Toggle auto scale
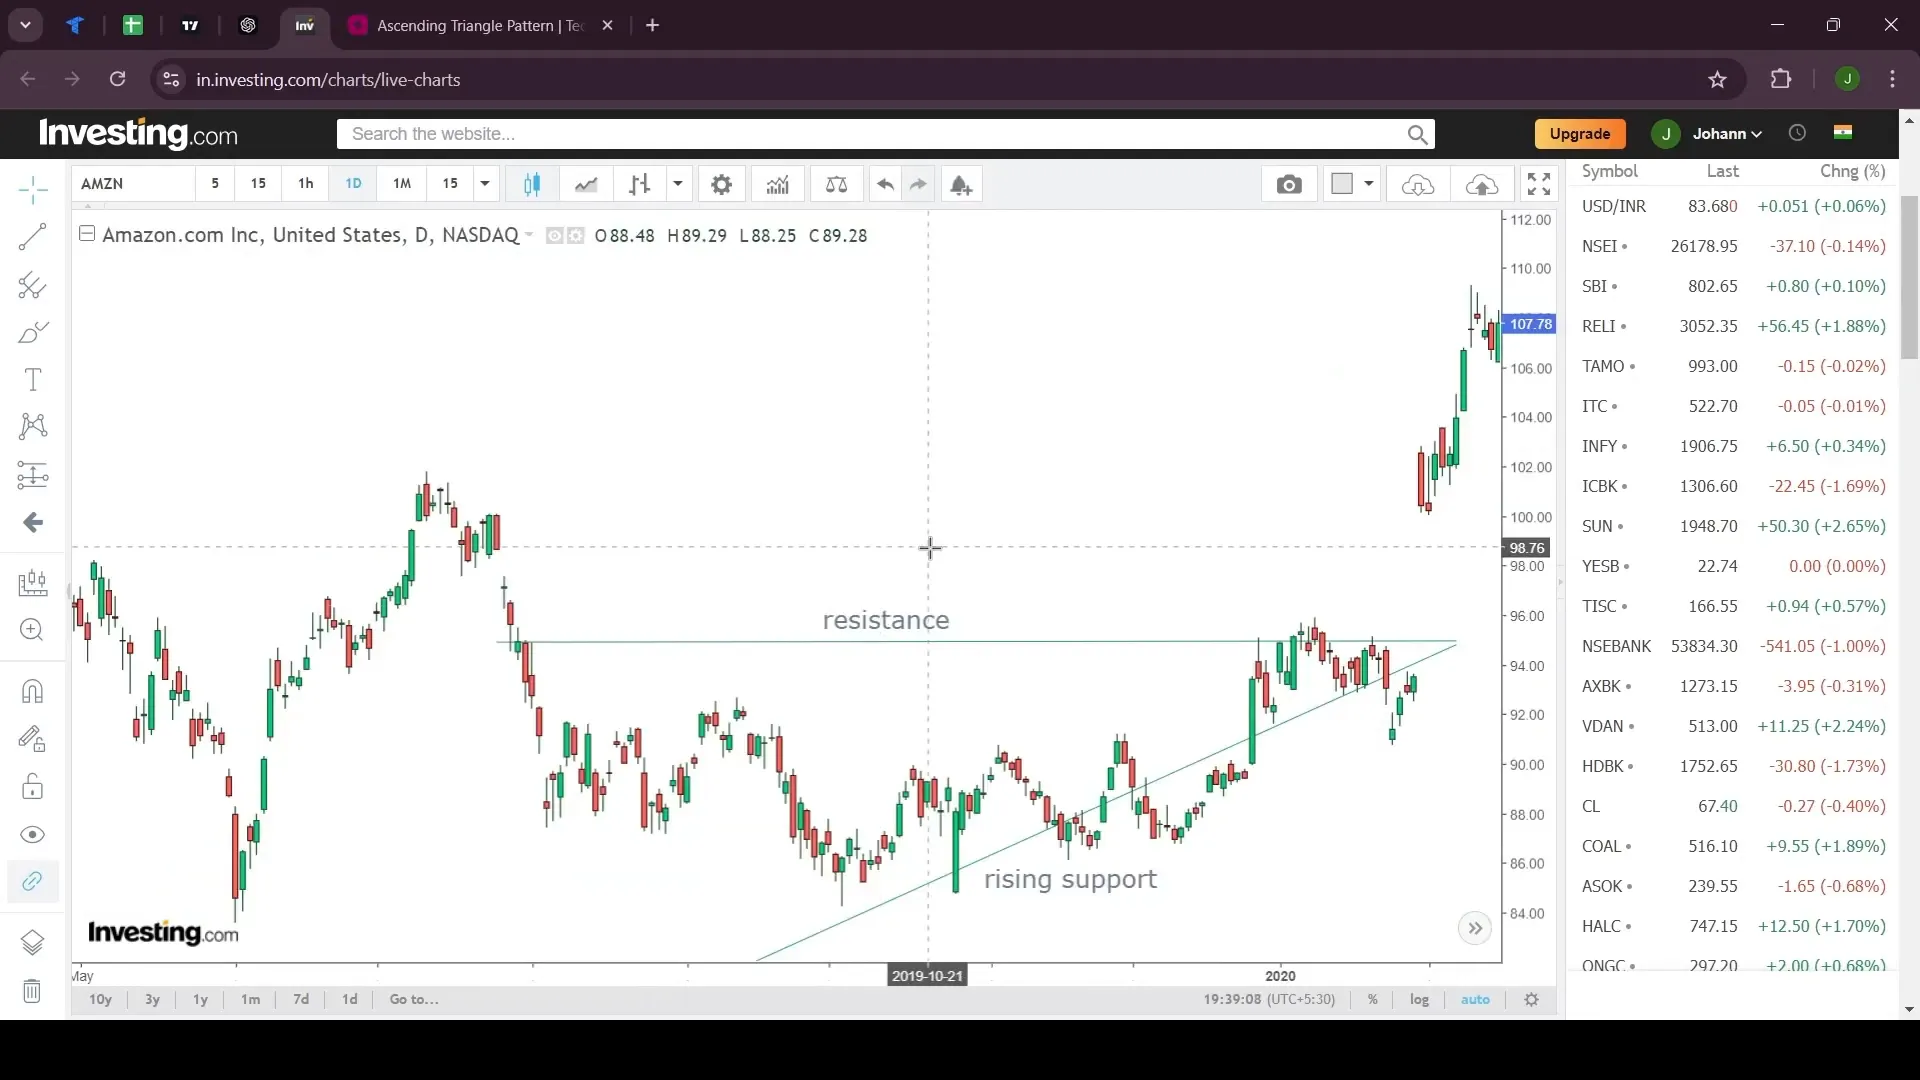The width and height of the screenshot is (1920, 1080). tap(1475, 999)
